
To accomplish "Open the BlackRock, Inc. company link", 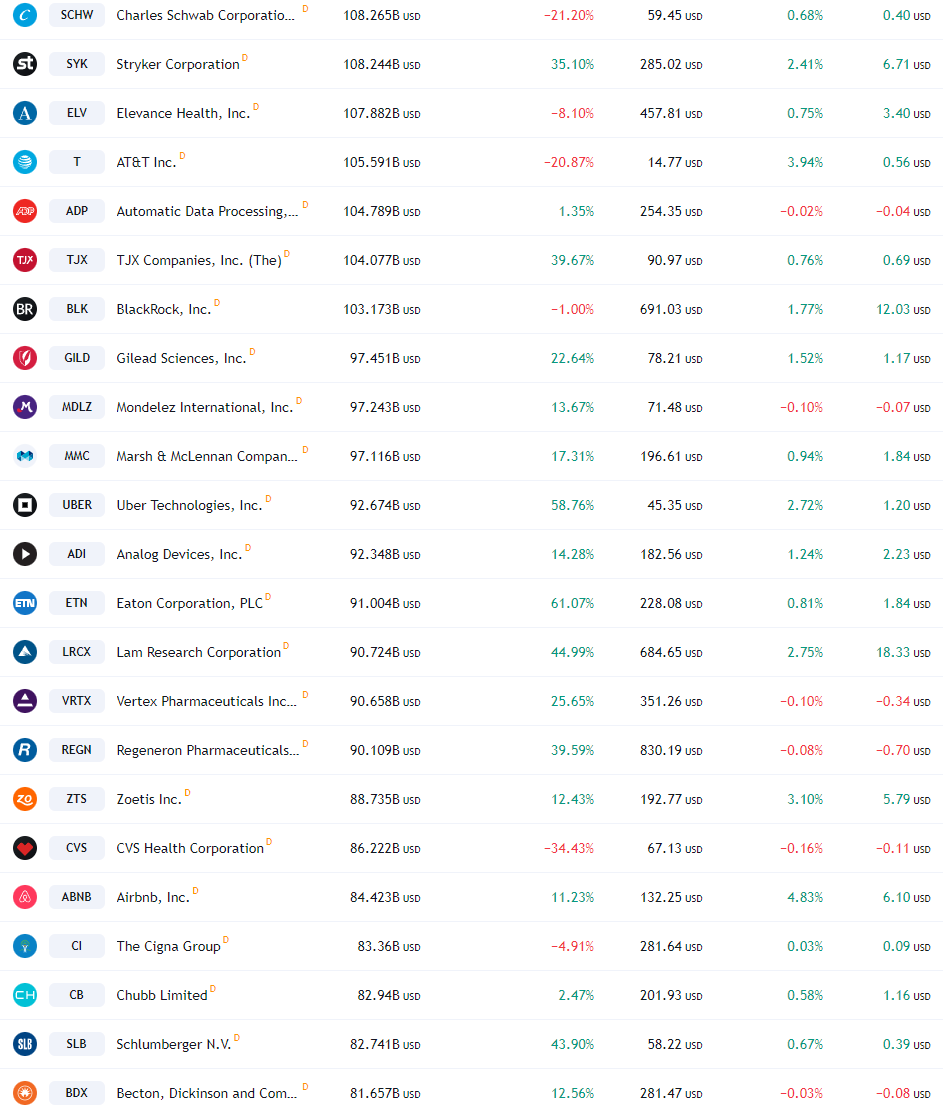I will pyautogui.click(x=164, y=309).
